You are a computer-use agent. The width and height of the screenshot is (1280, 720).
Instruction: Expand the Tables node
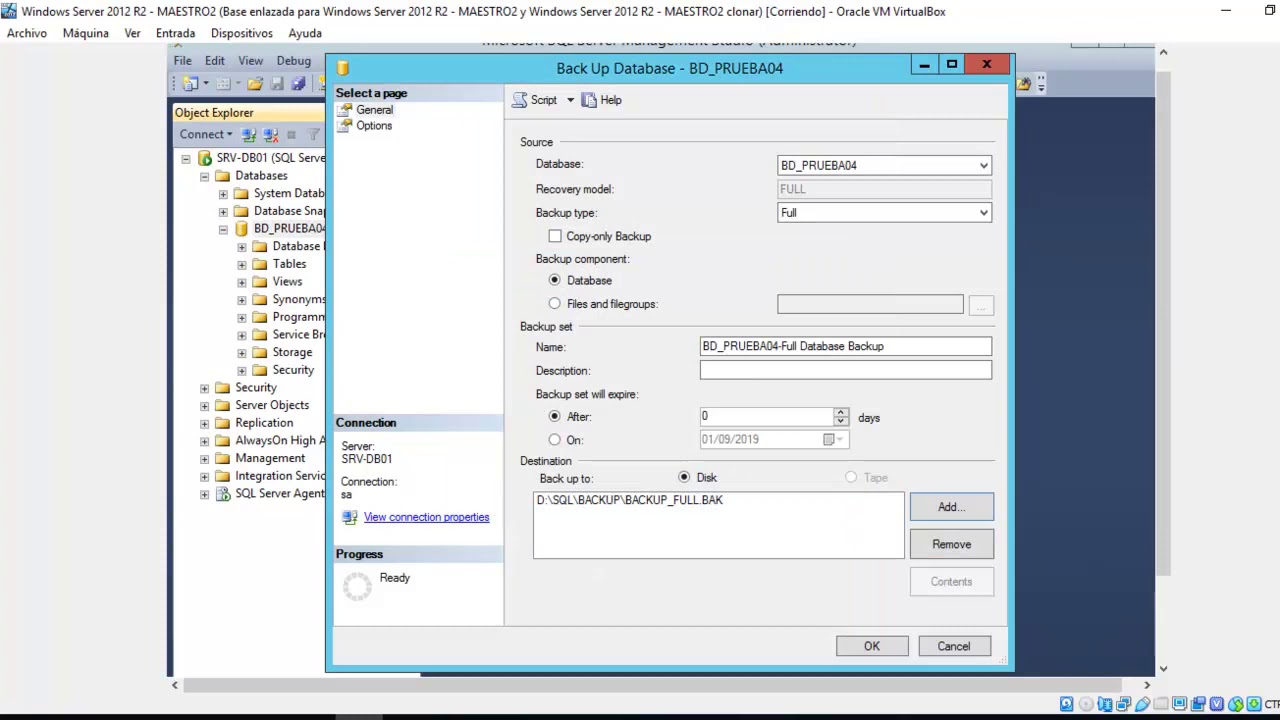click(x=242, y=264)
